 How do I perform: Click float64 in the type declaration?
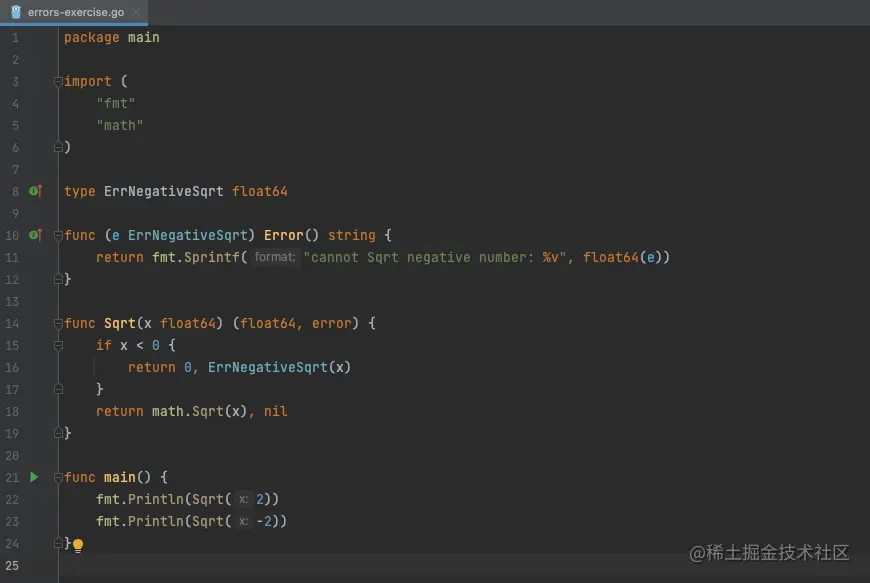[x=260, y=191]
